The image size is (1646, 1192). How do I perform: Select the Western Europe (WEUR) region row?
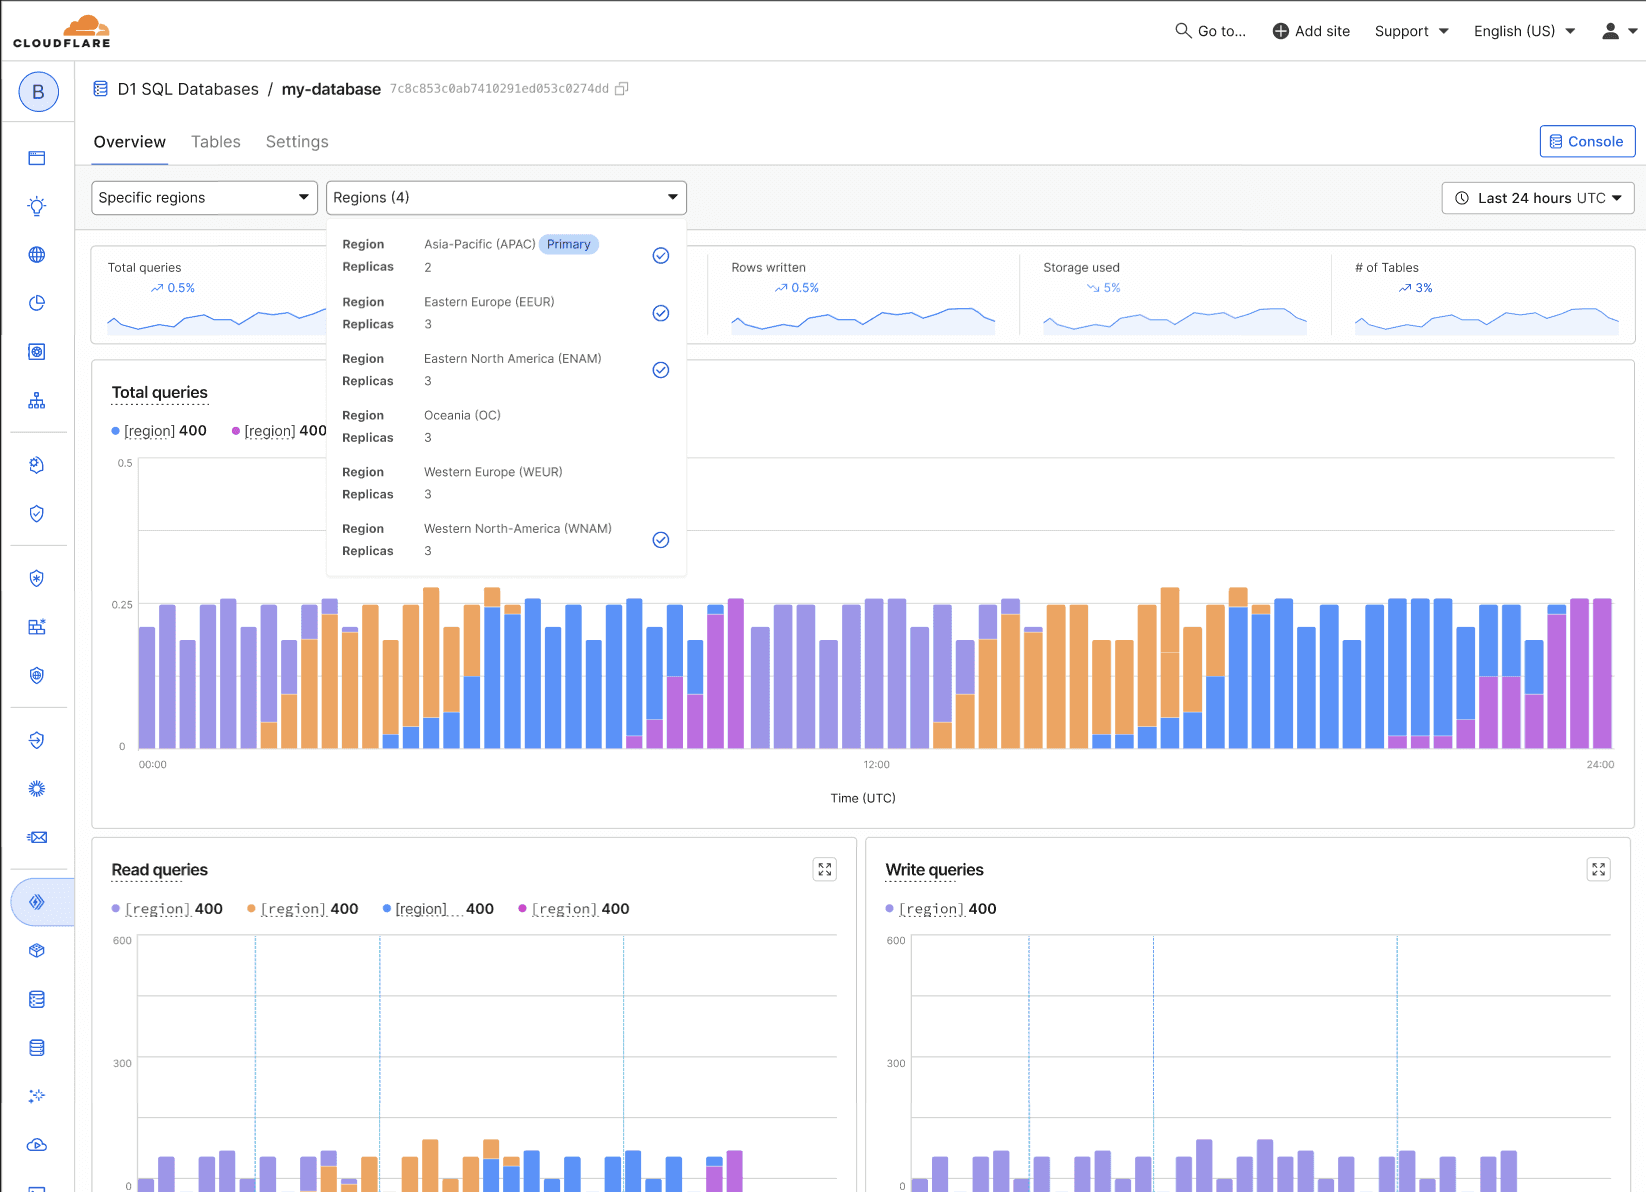tap(506, 483)
